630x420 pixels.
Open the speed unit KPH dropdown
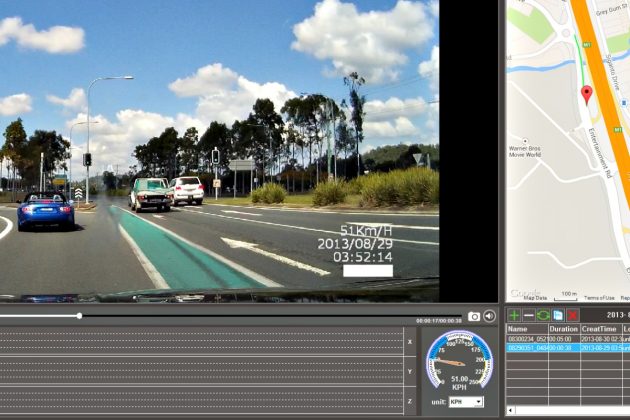[466, 402]
